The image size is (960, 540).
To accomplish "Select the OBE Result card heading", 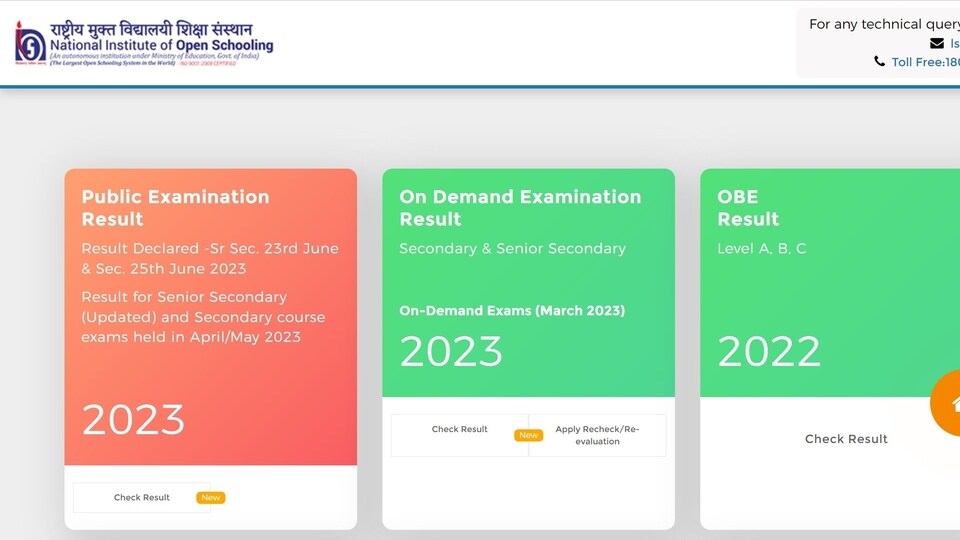I will [748, 208].
